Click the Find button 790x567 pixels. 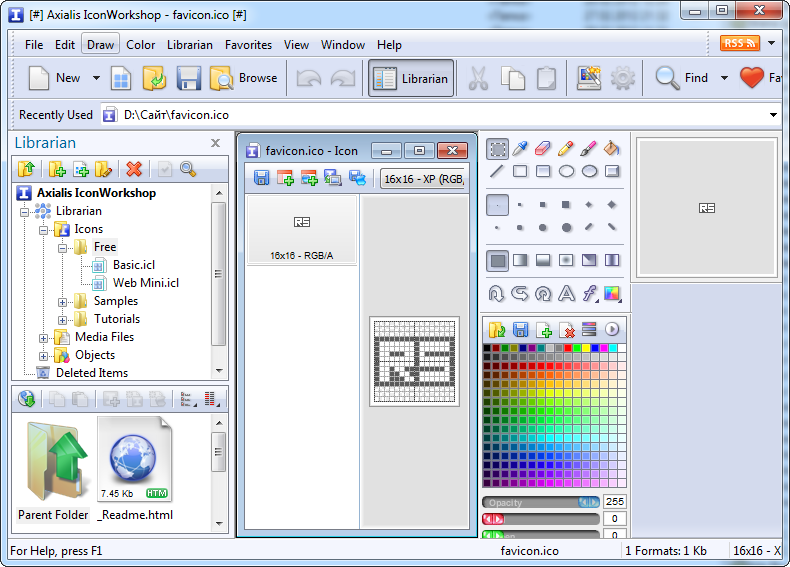[x=682, y=78]
